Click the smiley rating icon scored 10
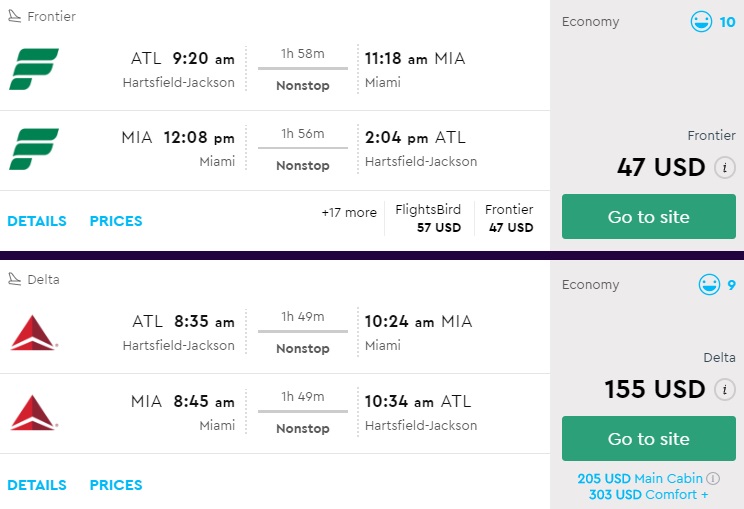Screen dimensions: 744x509 (x=702, y=22)
